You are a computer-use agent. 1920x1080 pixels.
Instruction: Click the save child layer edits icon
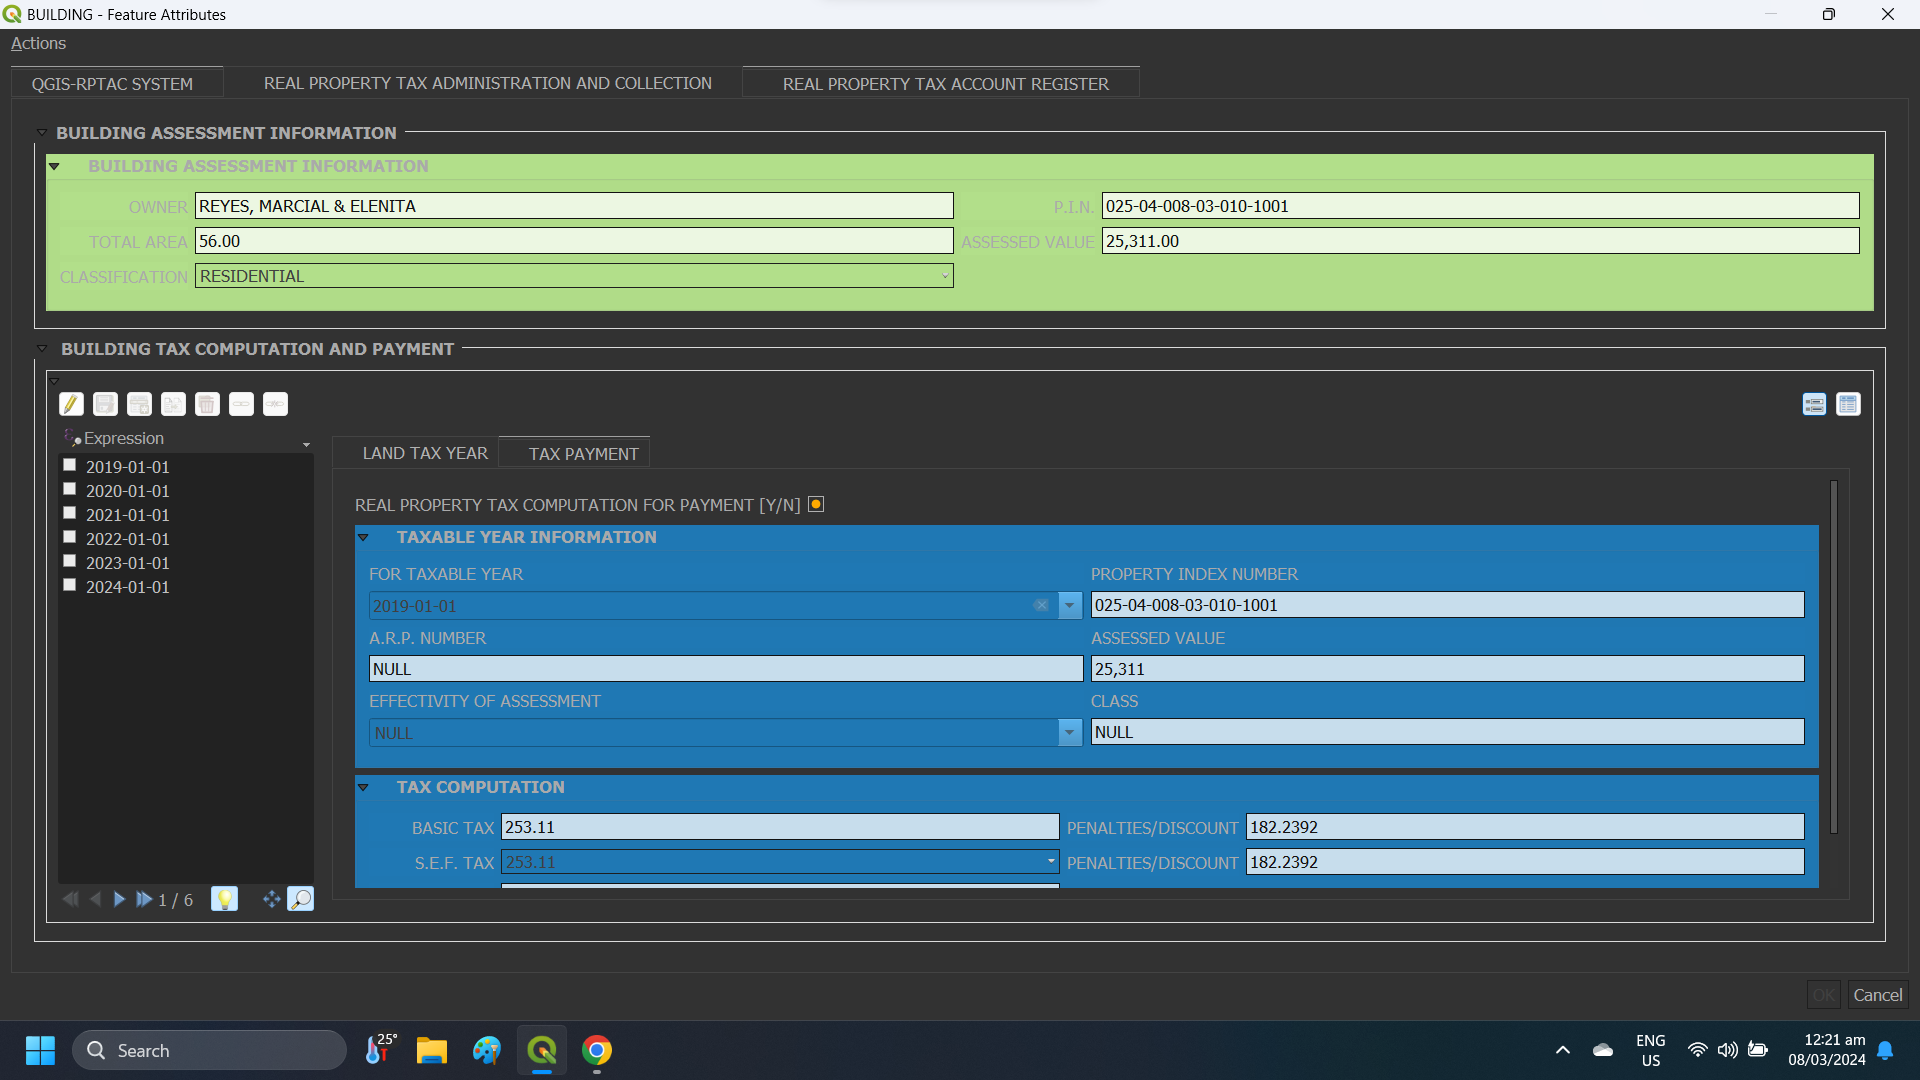click(105, 404)
